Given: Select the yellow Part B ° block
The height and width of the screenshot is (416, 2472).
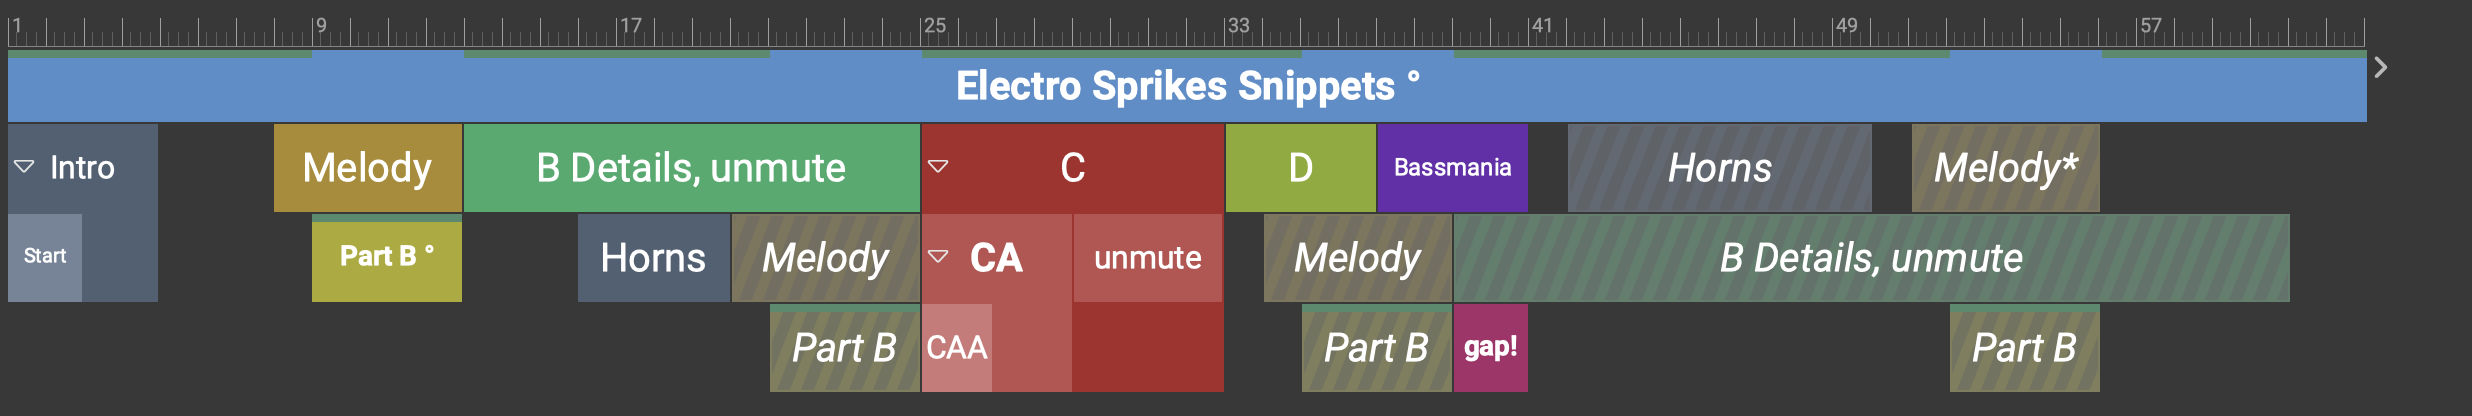Looking at the screenshot, I should pyautogui.click(x=386, y=258).
